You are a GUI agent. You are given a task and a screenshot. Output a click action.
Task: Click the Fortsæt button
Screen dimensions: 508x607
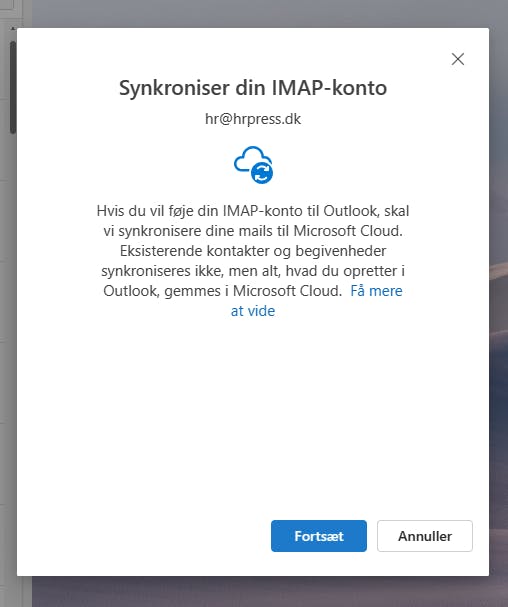pyautogui.click(x=319, y=536)
